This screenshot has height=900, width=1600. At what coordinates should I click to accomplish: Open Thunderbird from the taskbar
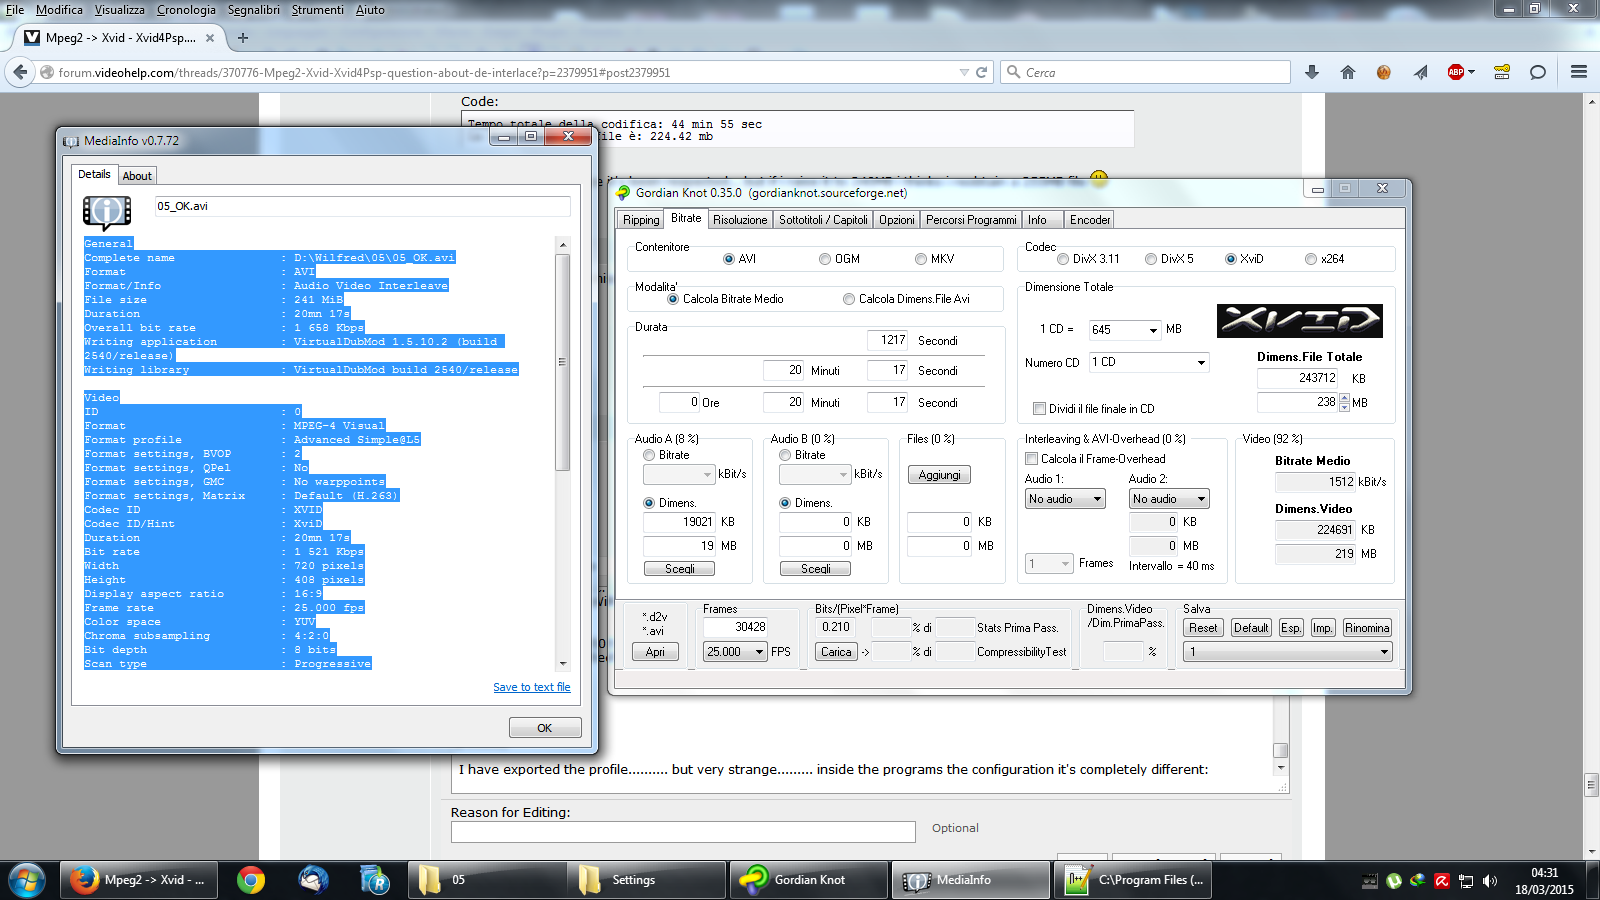pos(313,880)
